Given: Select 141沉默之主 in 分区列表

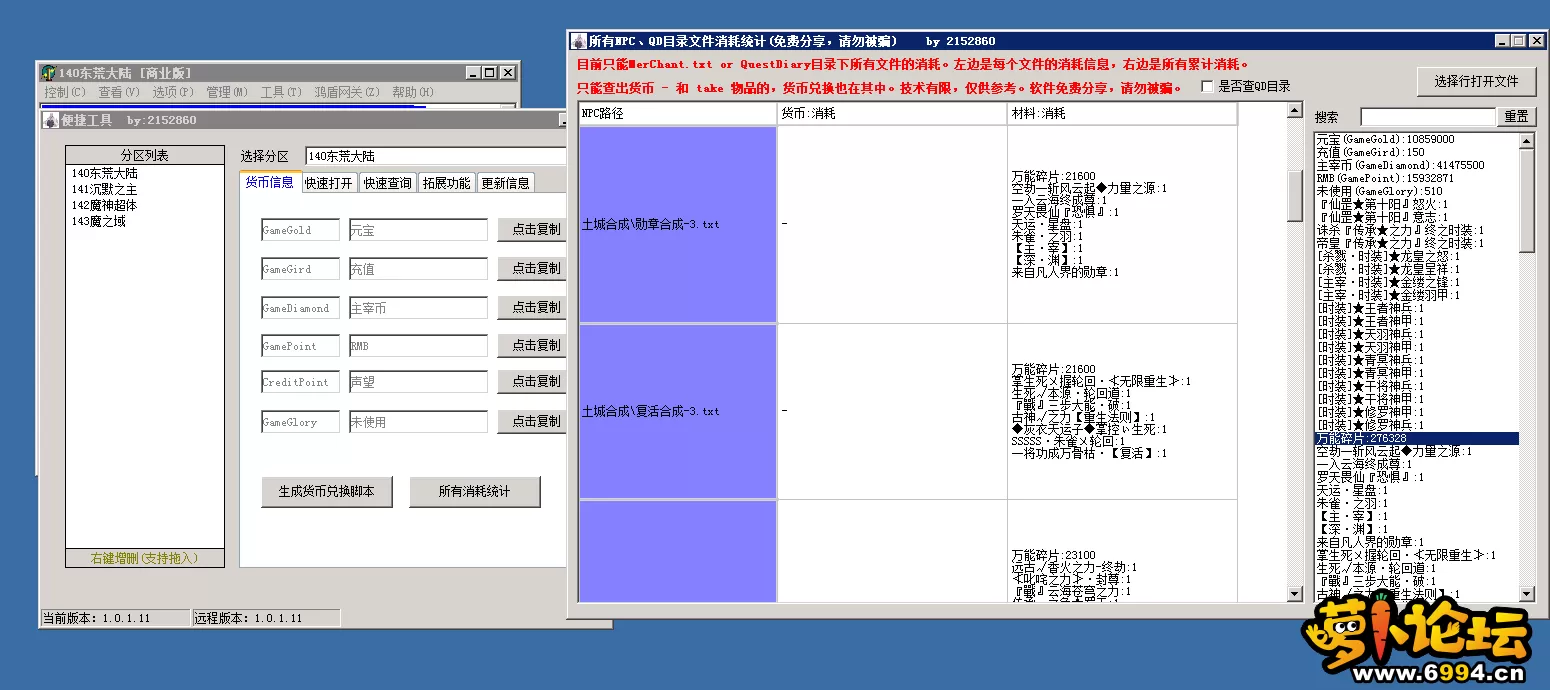Looking at the screenshot, I should 145,189.
